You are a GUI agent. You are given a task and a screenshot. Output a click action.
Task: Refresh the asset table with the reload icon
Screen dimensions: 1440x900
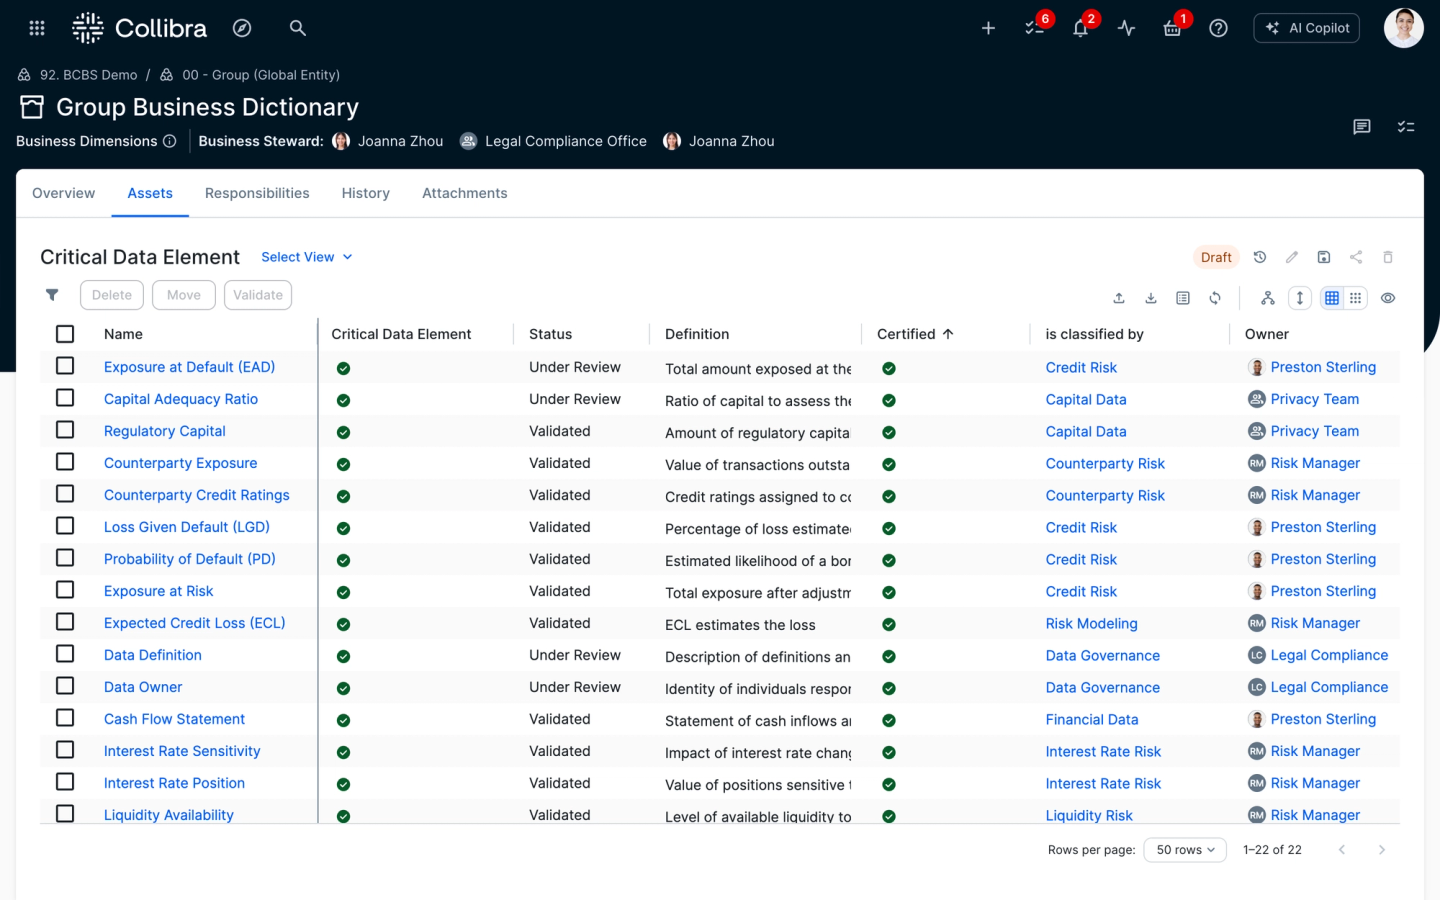[x=1215, y=297]
